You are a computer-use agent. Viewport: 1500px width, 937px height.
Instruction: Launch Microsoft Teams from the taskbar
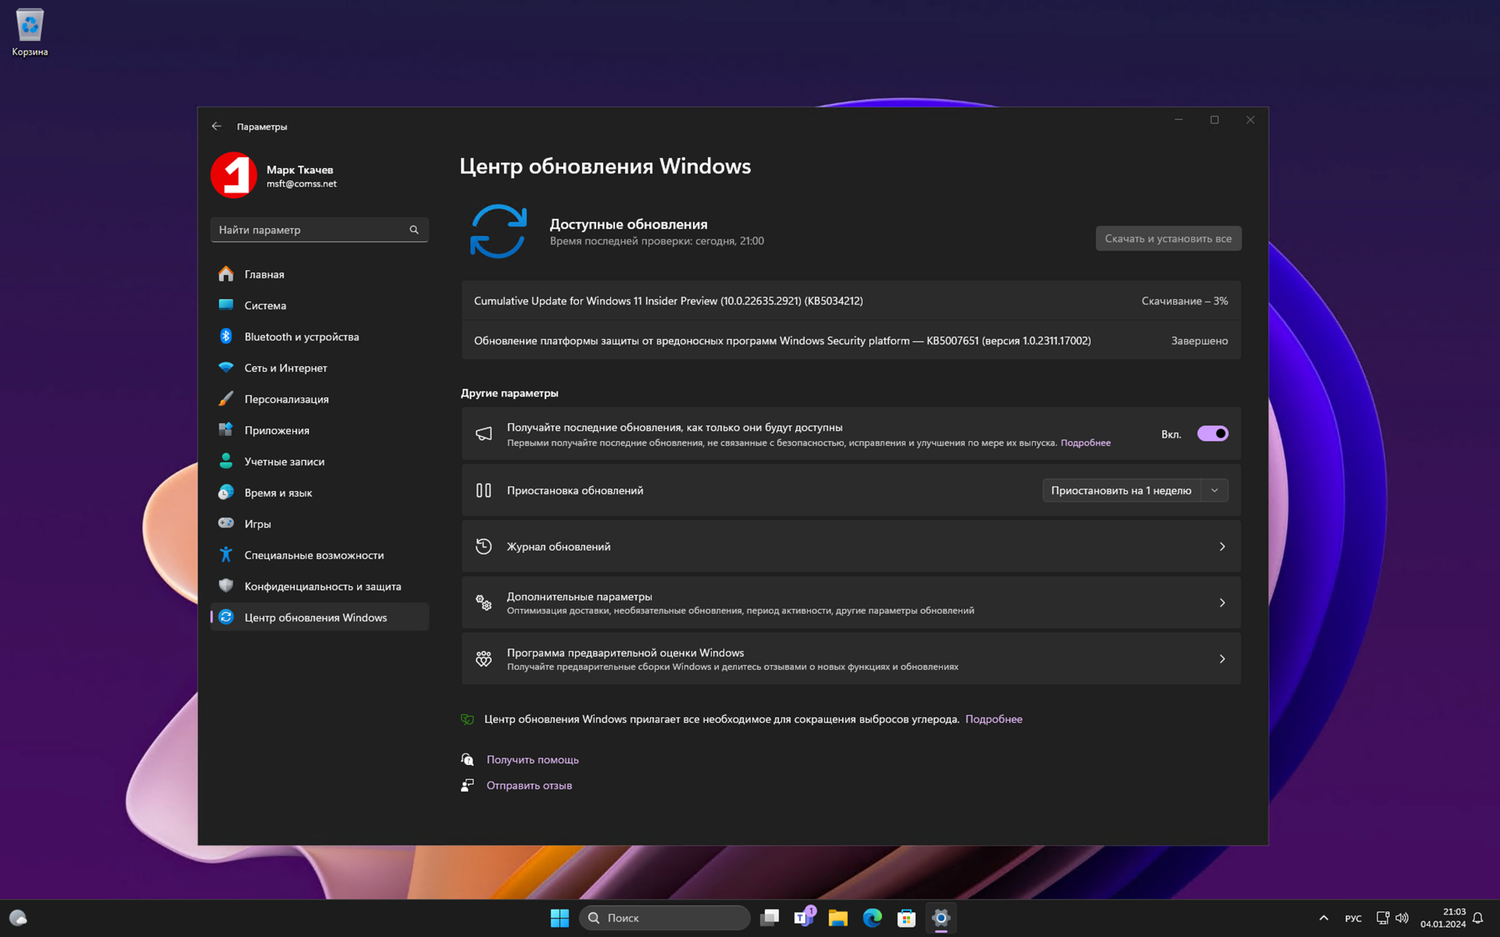[x=804, y=917]
